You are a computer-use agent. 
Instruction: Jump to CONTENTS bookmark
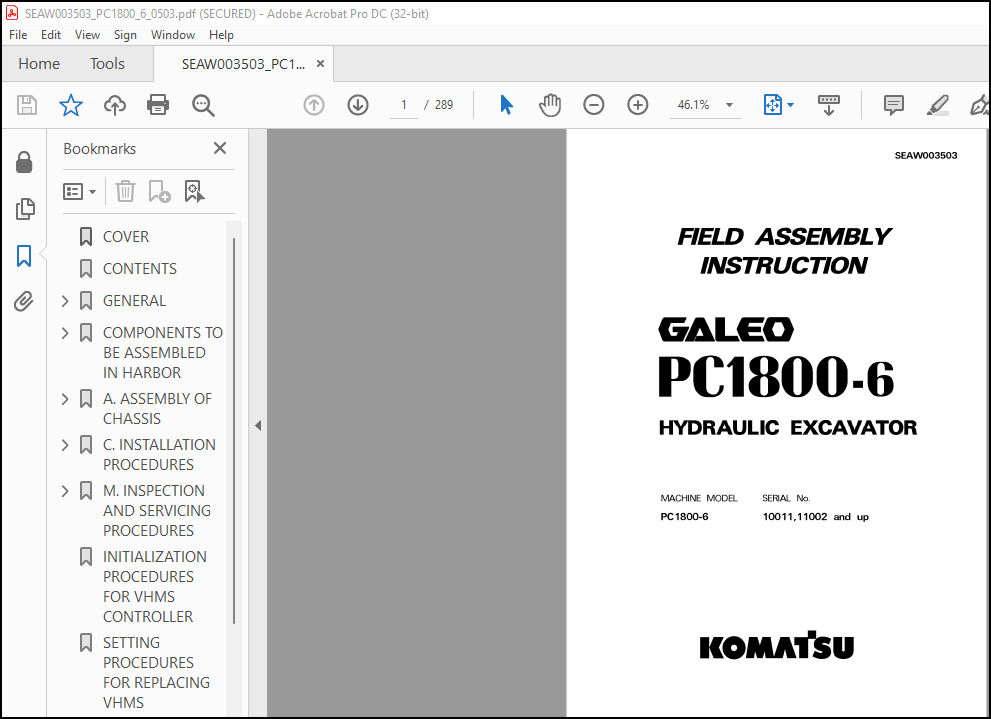(140, 269)
